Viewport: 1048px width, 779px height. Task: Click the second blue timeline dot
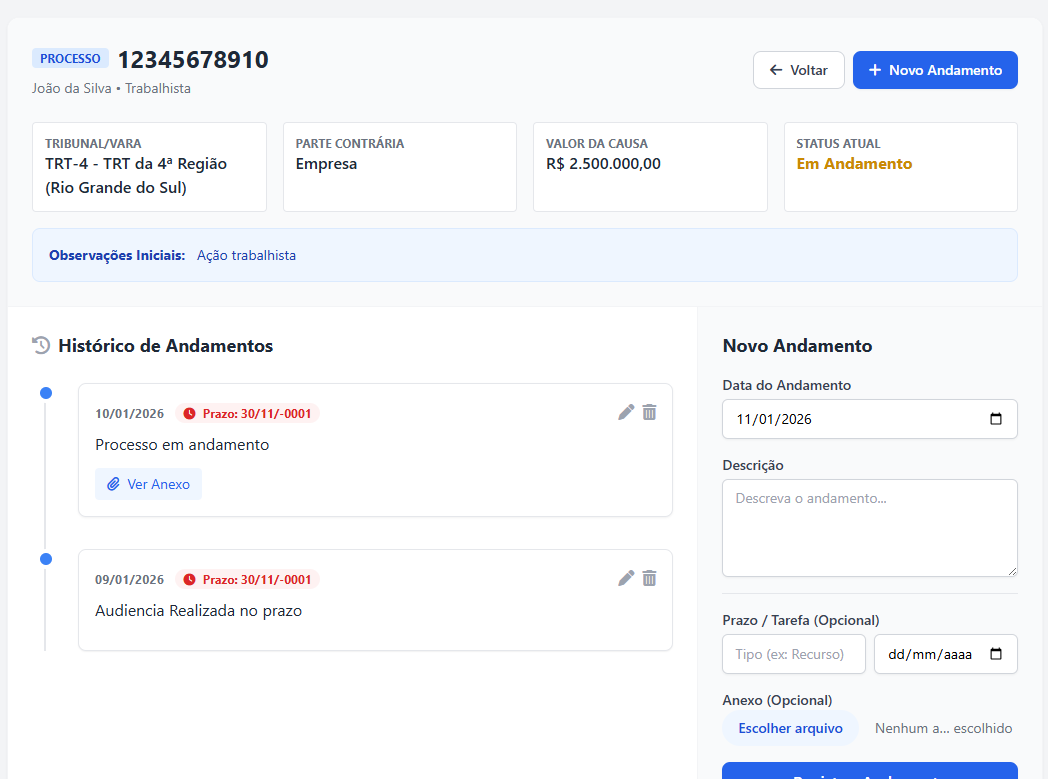pos(46,559)
